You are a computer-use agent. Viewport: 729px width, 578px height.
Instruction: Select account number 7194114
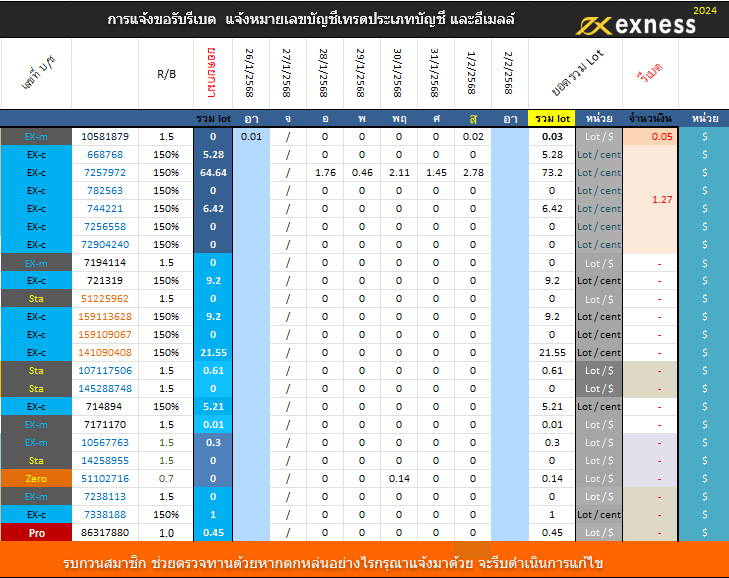pos(105,263)
